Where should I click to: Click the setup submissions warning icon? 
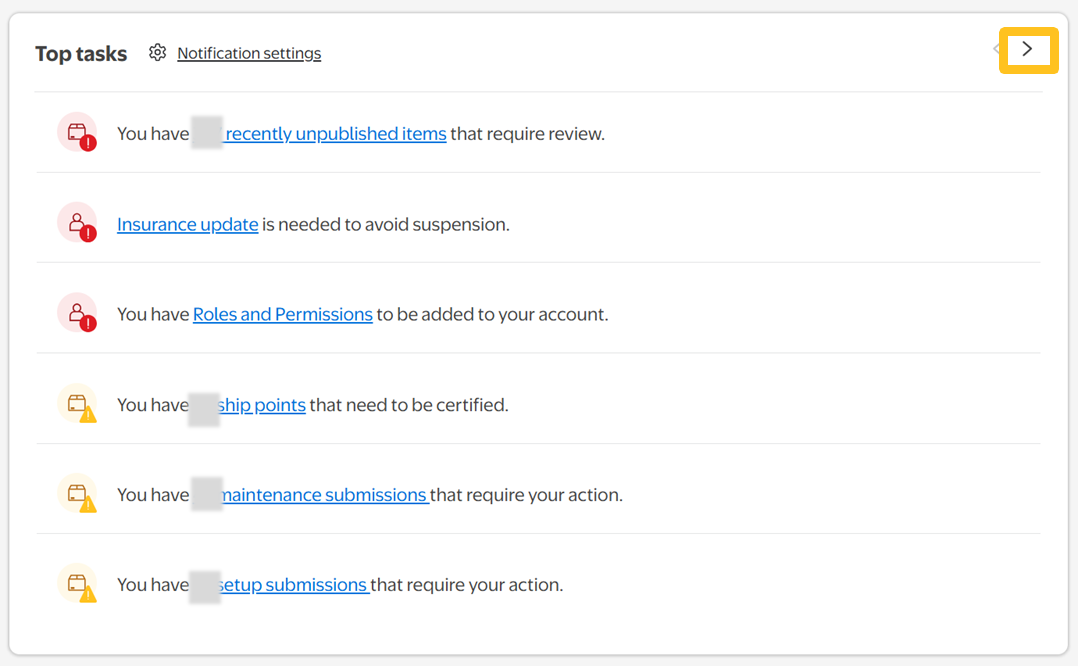tap(77, 584)
